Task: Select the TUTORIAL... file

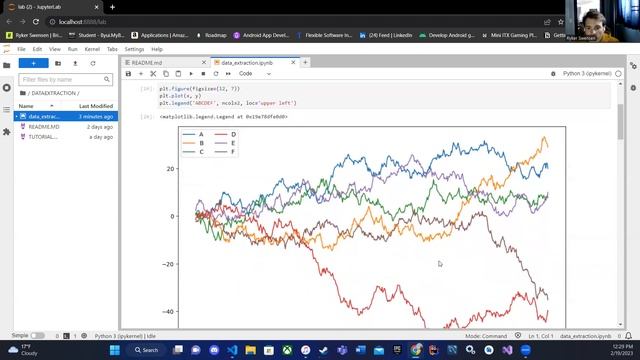Action: click(x=66, y=137)
